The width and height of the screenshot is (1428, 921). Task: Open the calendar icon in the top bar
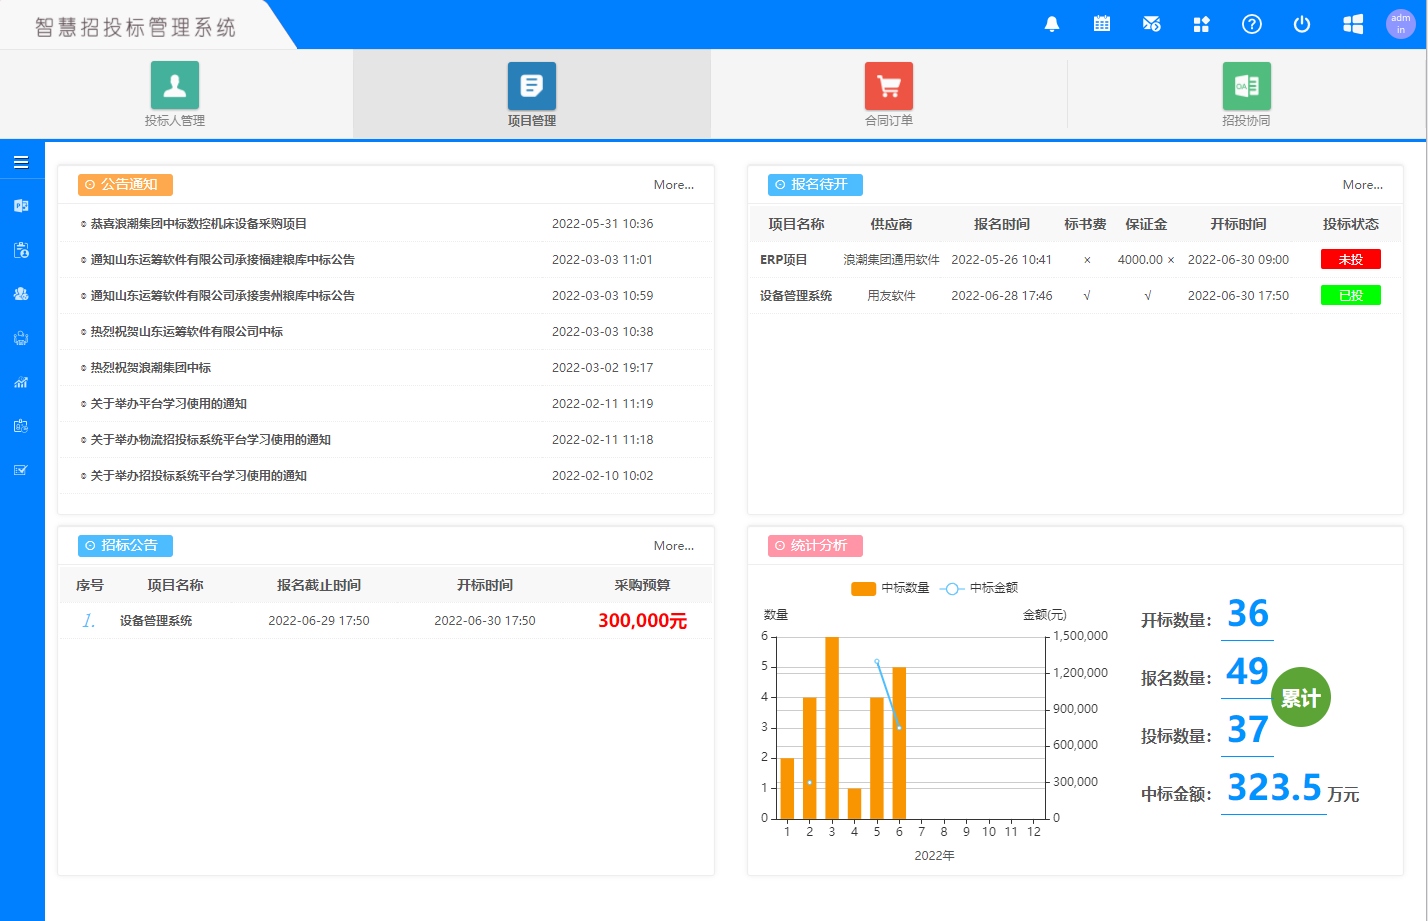click(1102, 24)
